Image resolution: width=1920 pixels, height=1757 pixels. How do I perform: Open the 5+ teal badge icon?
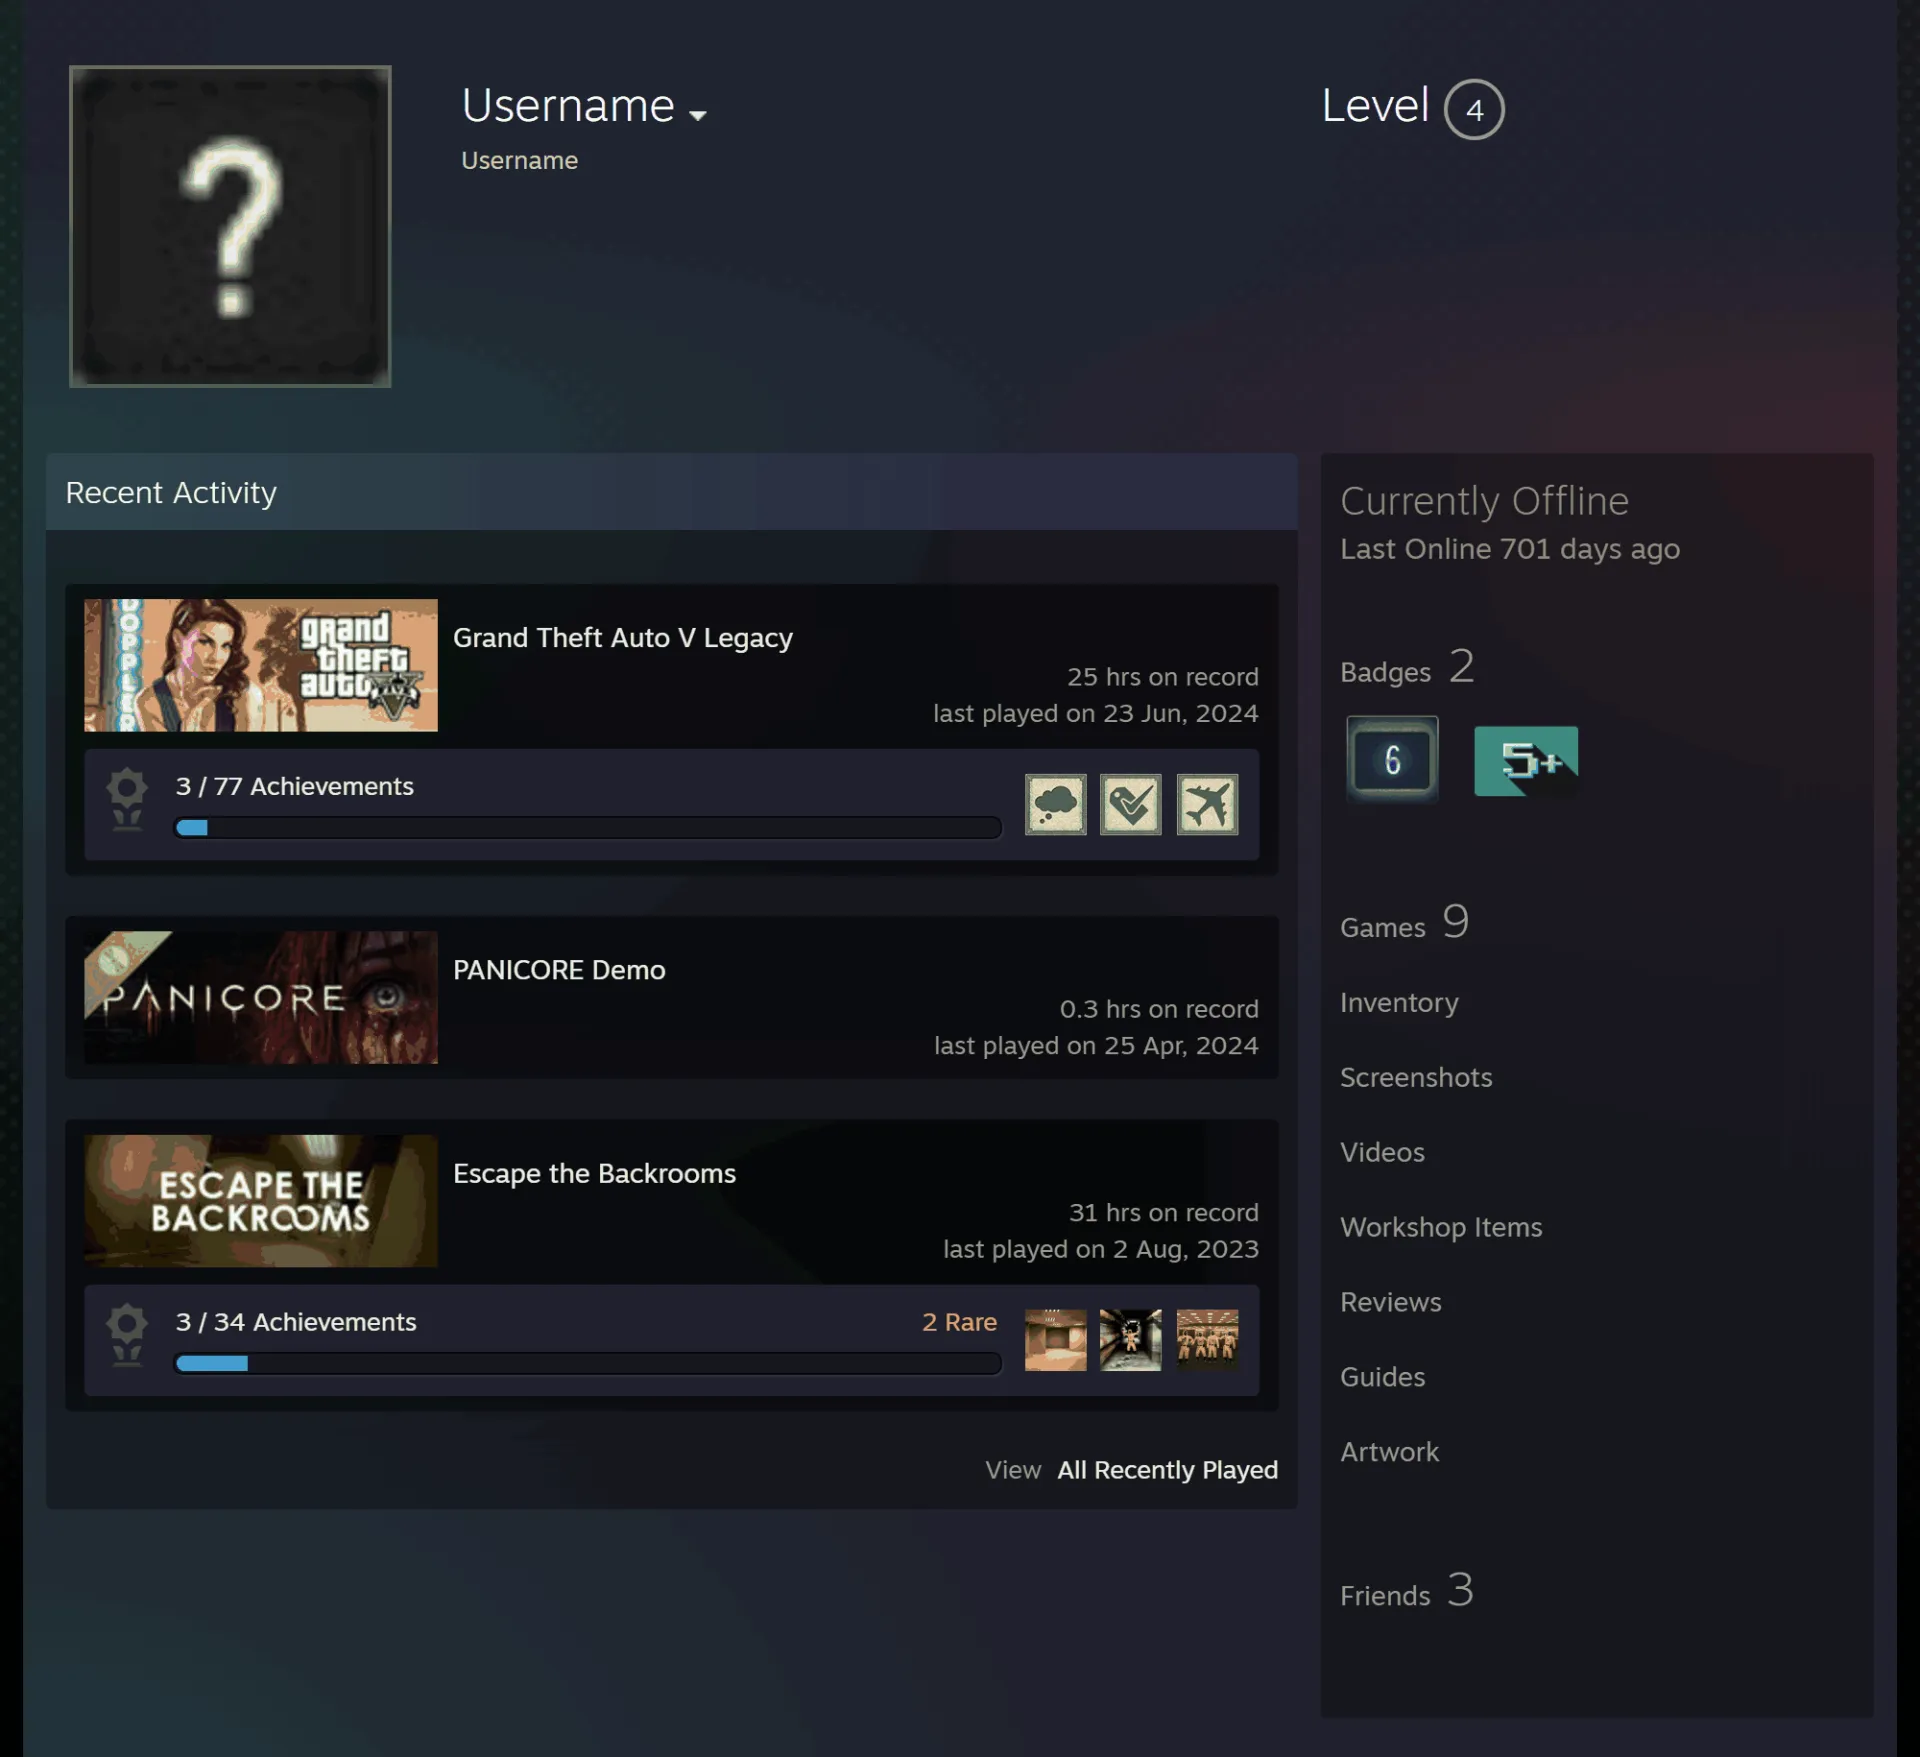1526,761
